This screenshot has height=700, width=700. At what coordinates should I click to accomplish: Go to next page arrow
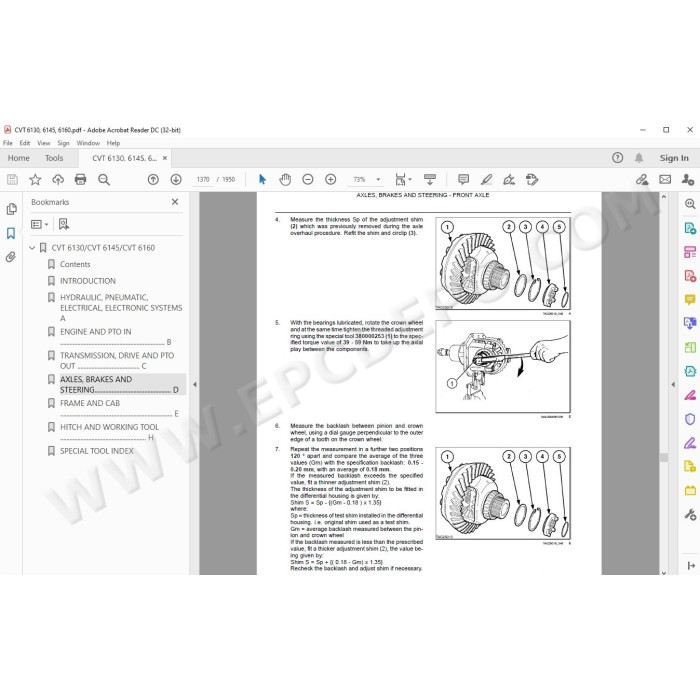(x=176, y=179)
